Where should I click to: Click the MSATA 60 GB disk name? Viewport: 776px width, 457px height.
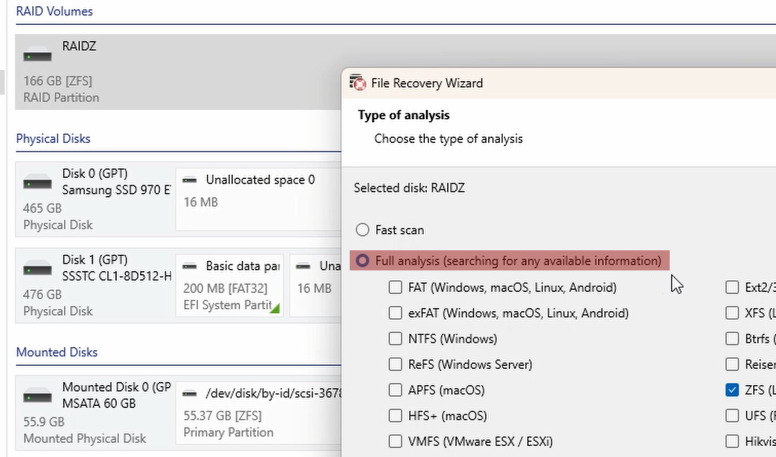98,404
